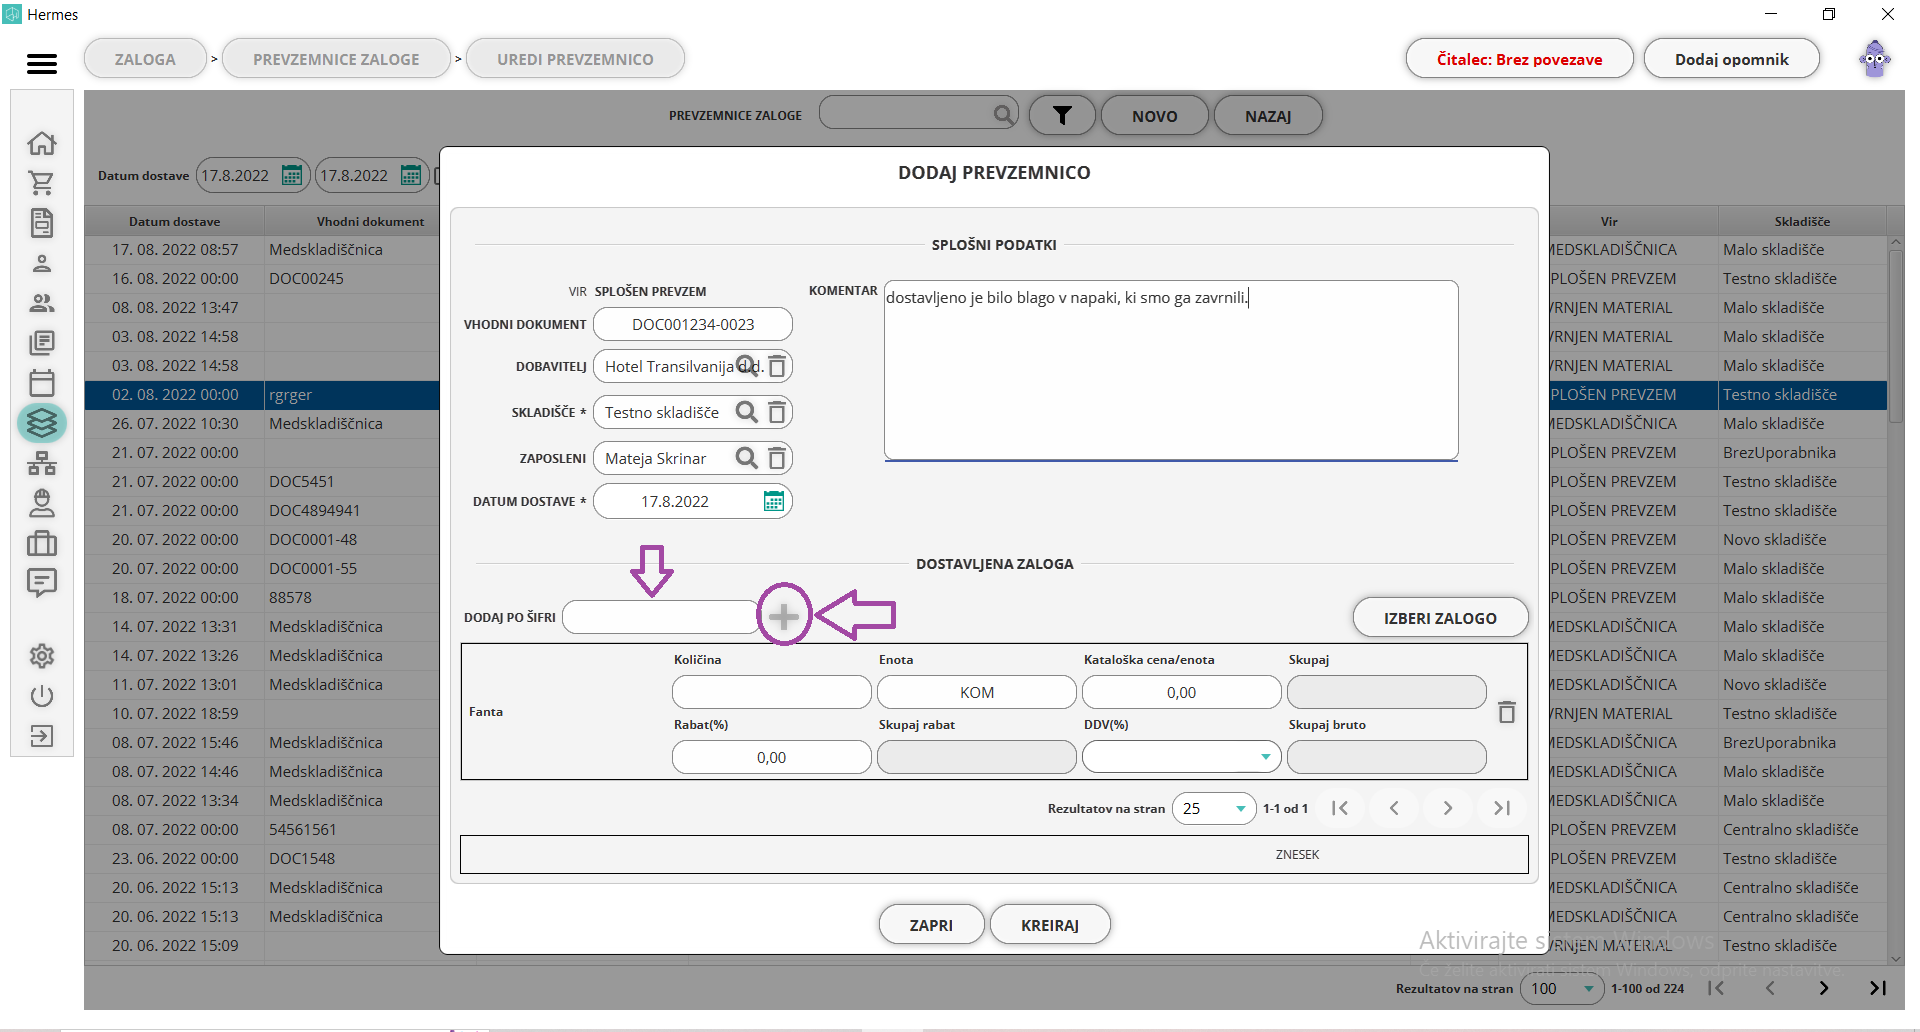Click Čitalec: Brez povezave button
This screenshot has width=1920, height=1032.
coord(1519,59)
